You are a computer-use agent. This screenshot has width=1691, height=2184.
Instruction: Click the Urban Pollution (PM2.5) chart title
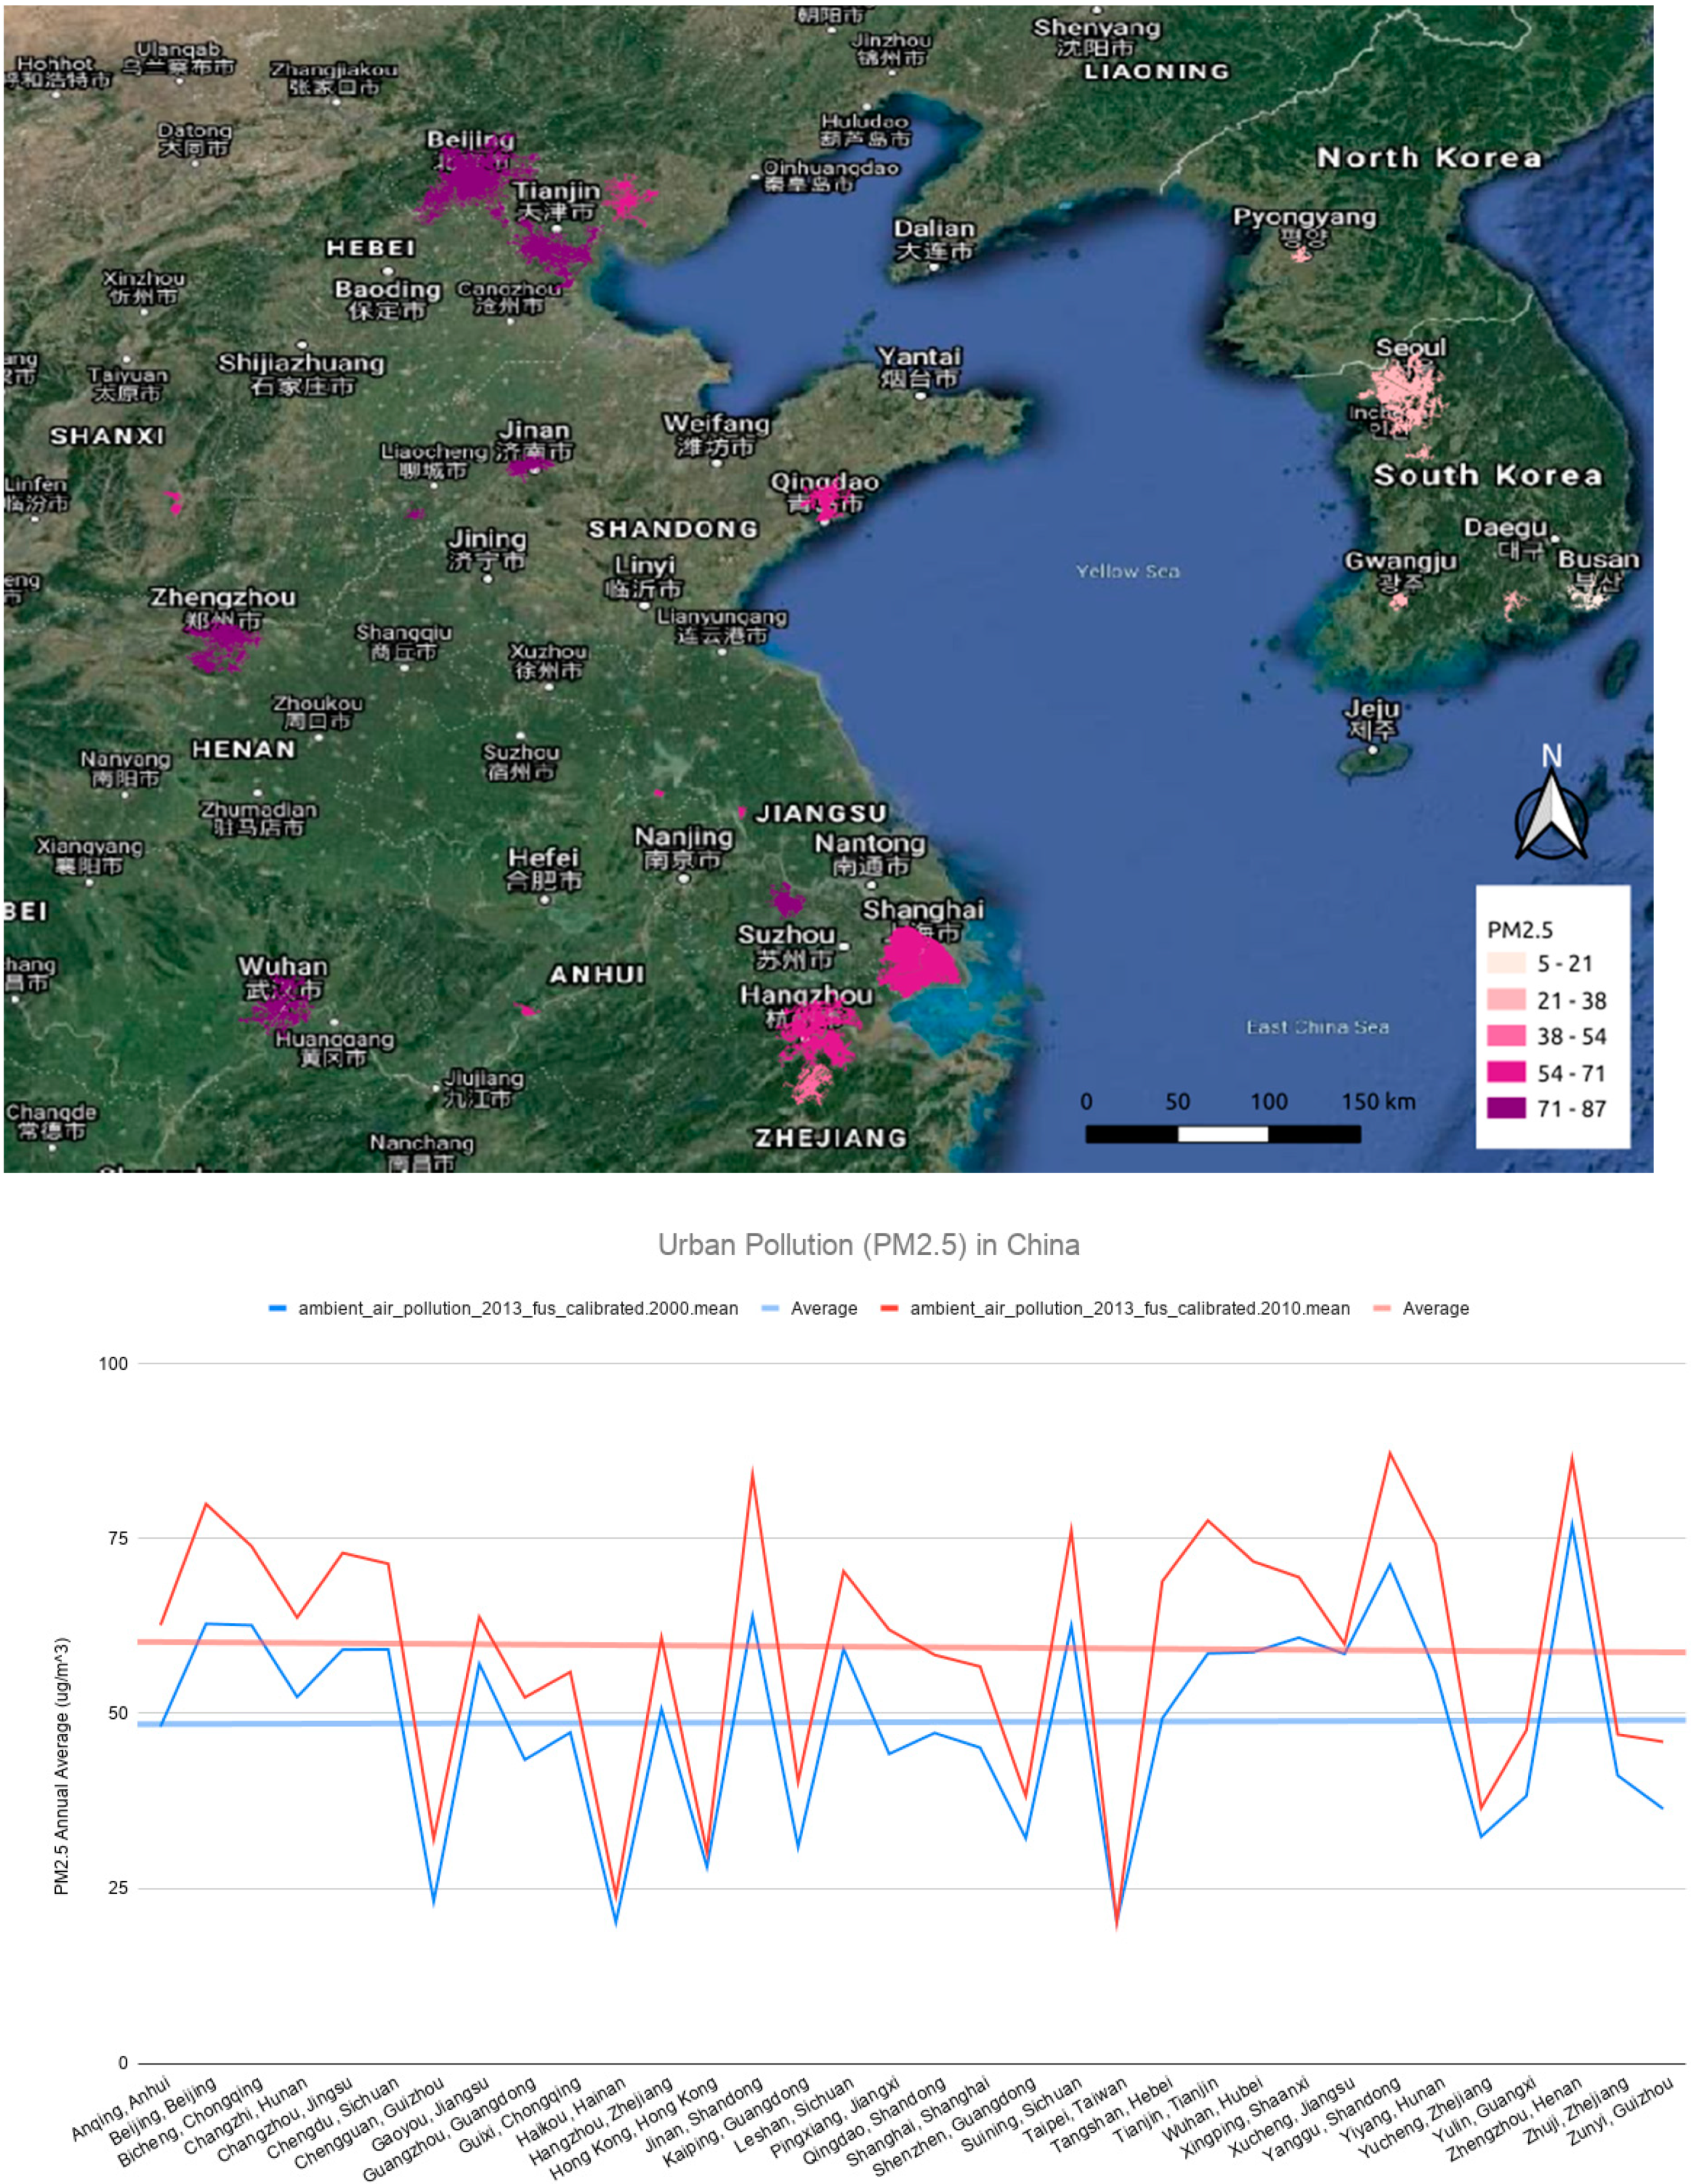point(868,1245)
